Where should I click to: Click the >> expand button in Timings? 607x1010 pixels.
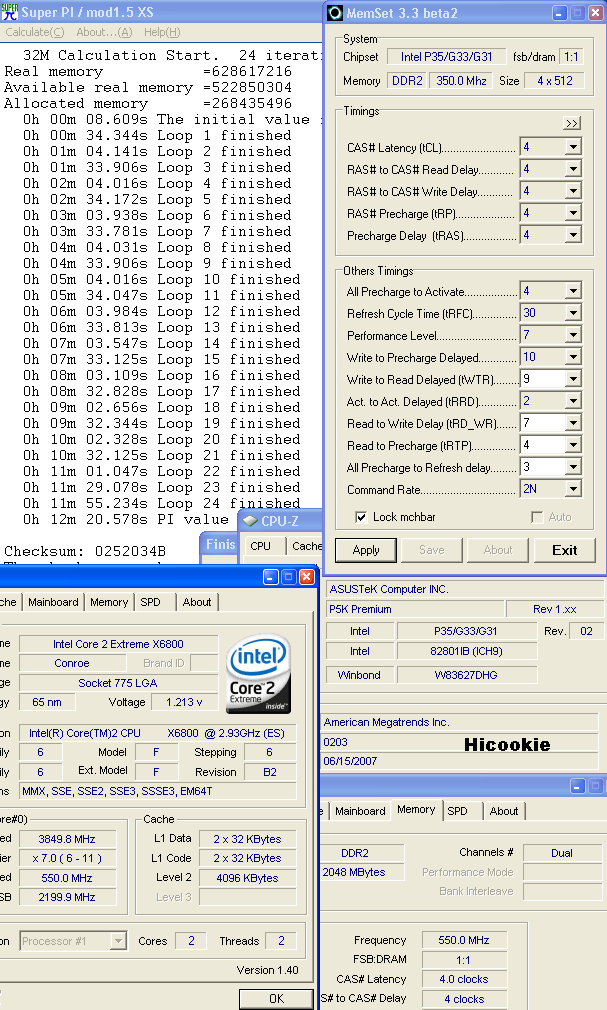pos(572,123)
